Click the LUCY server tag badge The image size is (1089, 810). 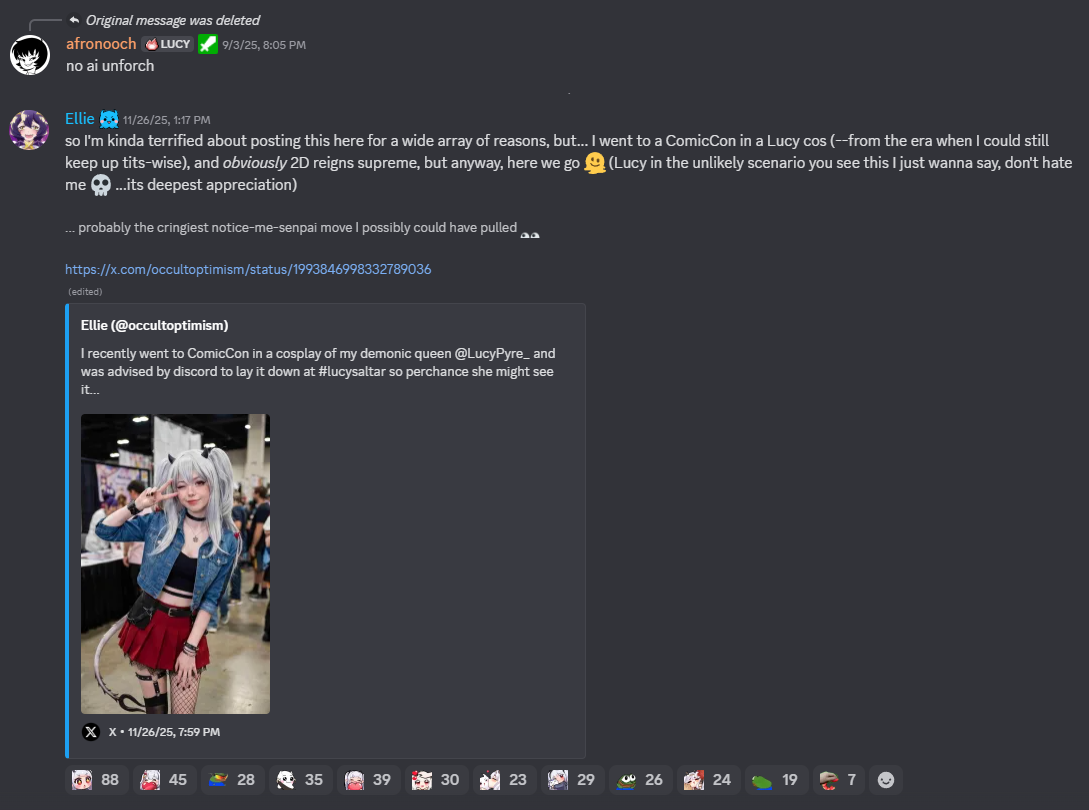click(167, 44)
